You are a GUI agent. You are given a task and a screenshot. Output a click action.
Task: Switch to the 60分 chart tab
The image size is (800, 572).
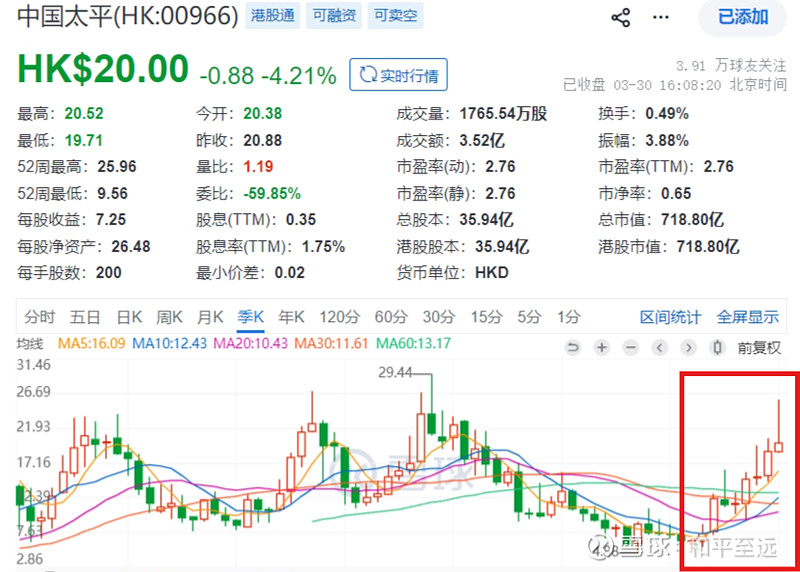click(391, 317)
